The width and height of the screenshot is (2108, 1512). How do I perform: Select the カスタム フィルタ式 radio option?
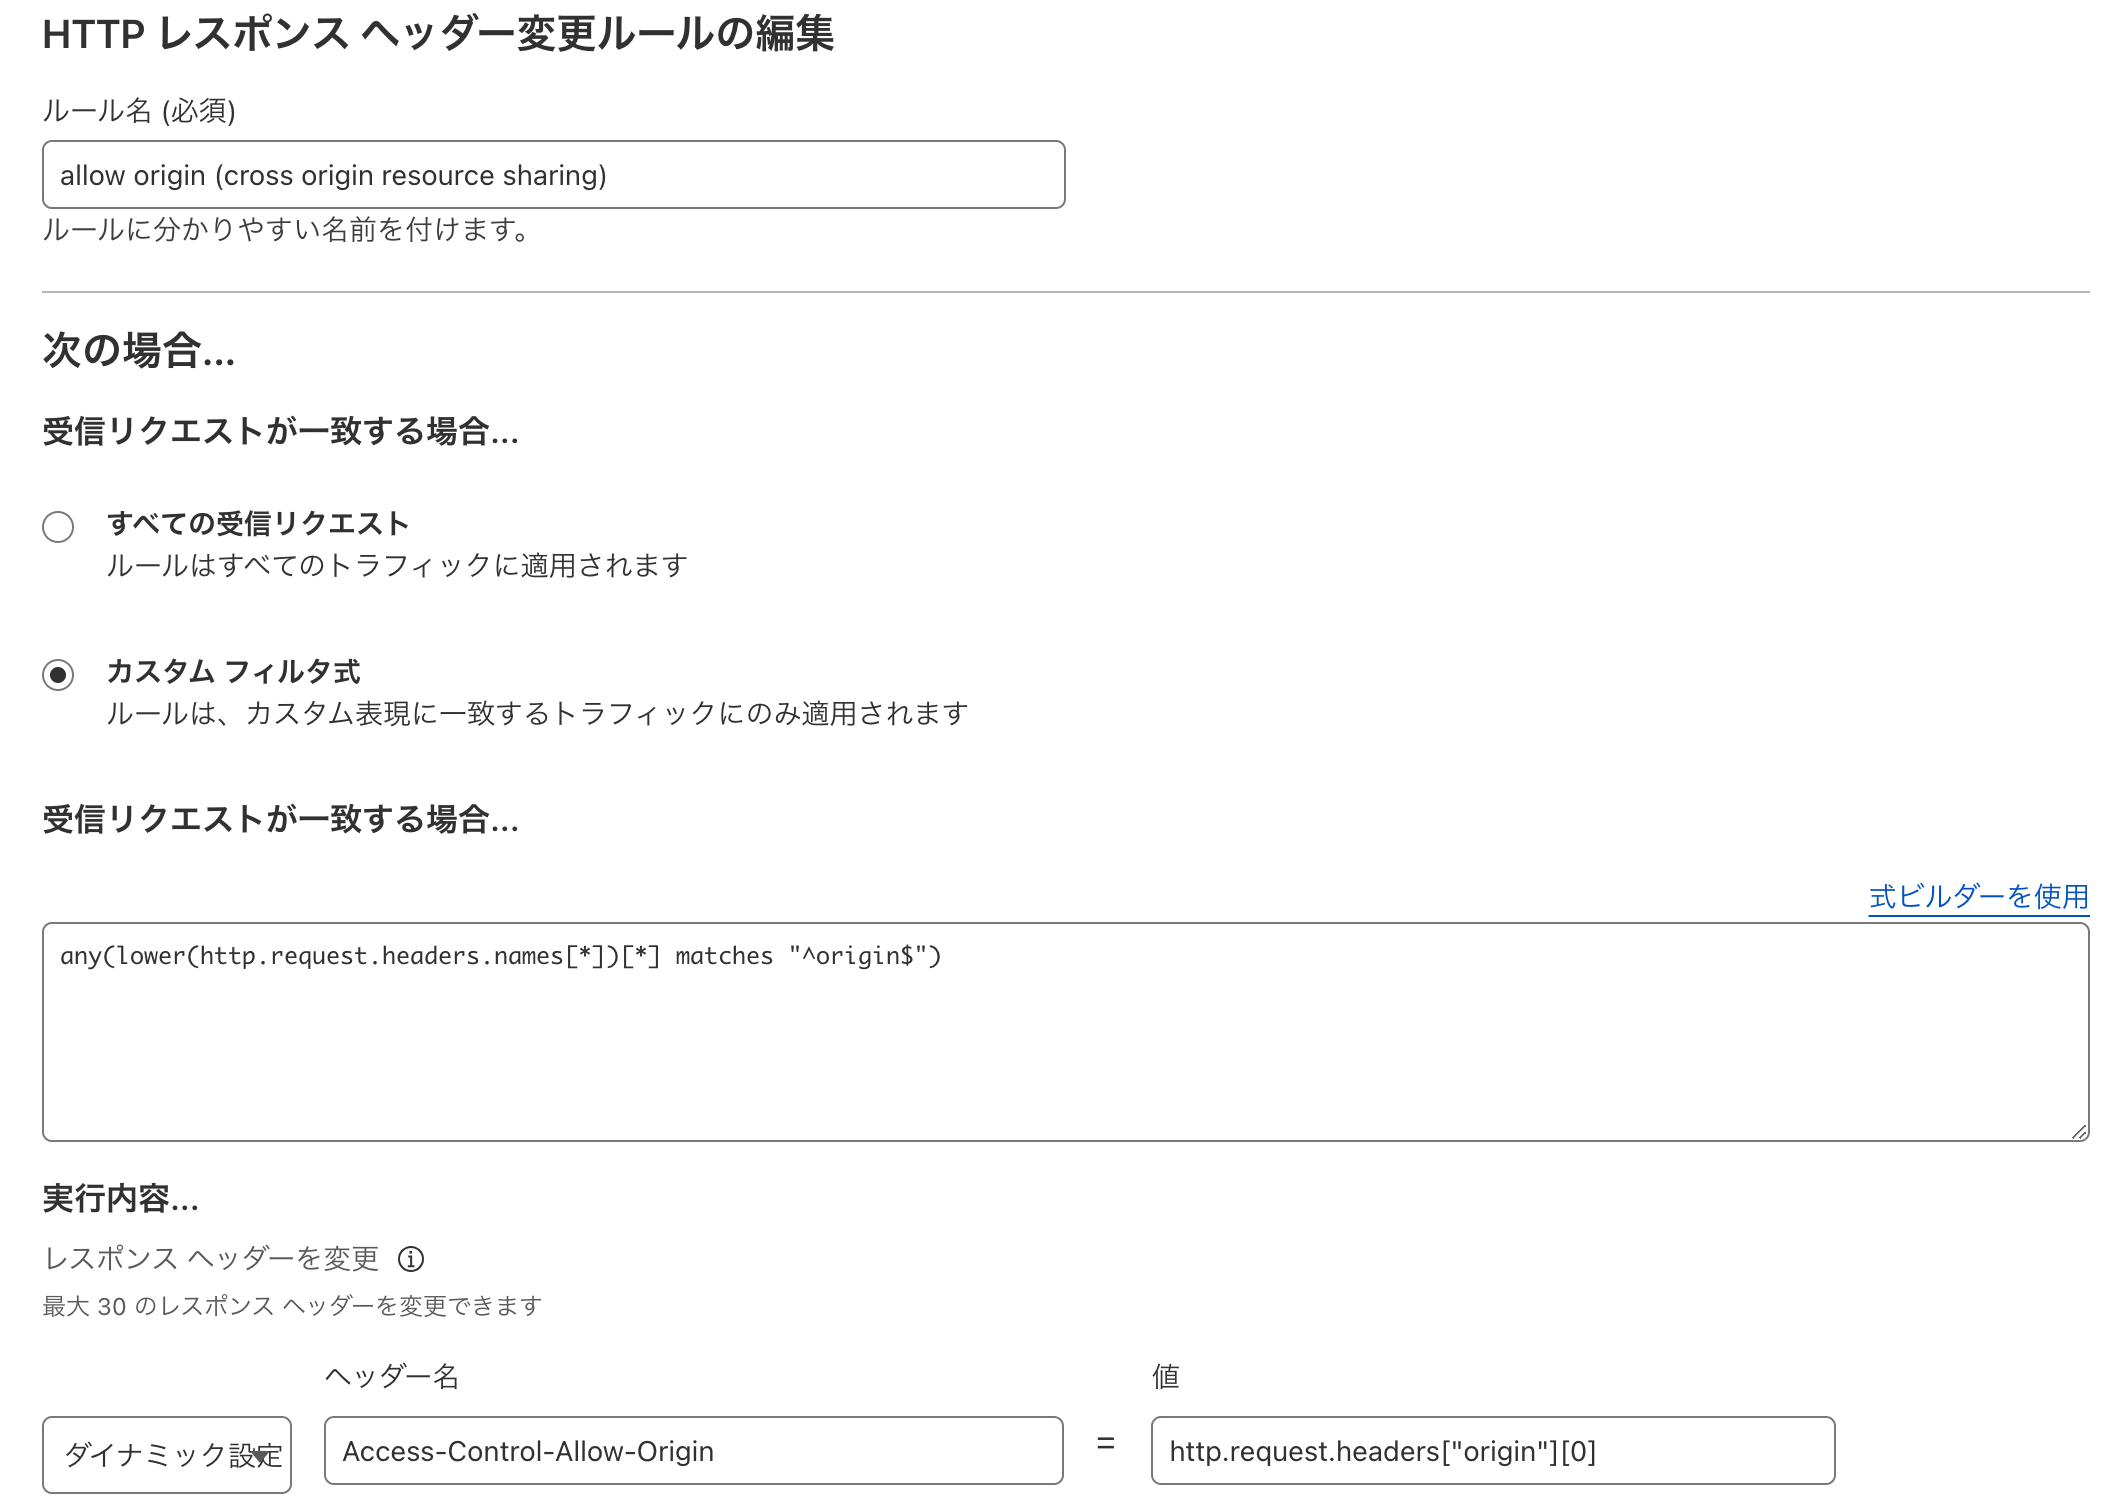[58, 676]
